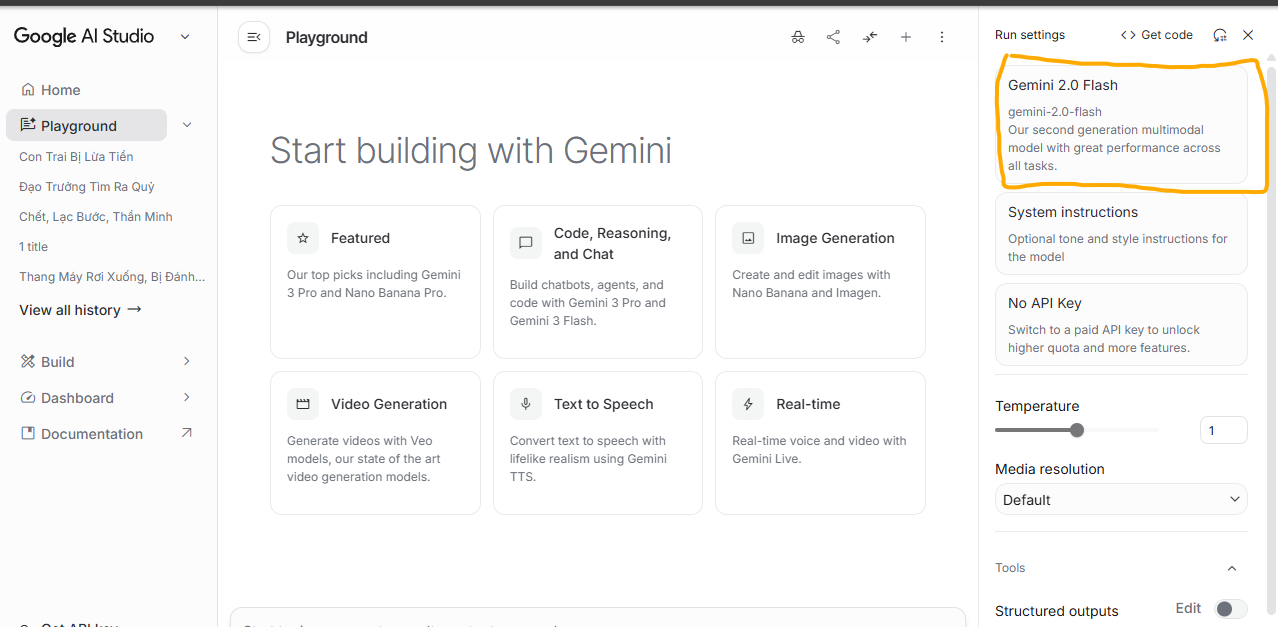Open Documentation from the sidebar
The height and width of the screenshot is (627, 1278).
tap(92, 434)
